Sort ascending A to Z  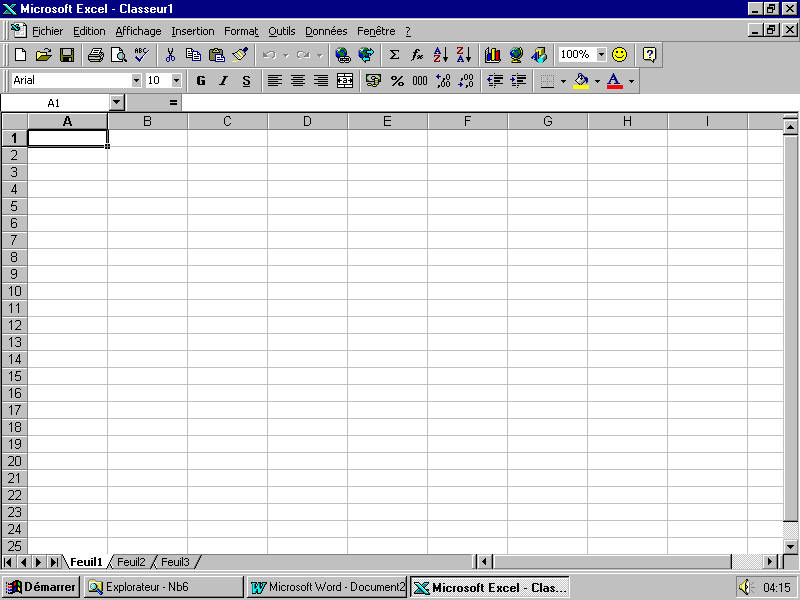click(440, 55)
